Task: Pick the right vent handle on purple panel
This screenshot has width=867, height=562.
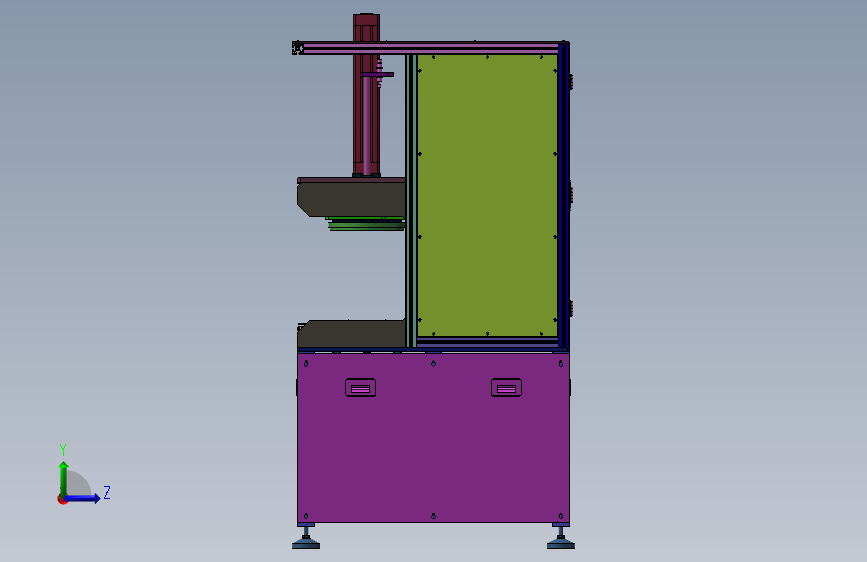Action: [506, 388]
